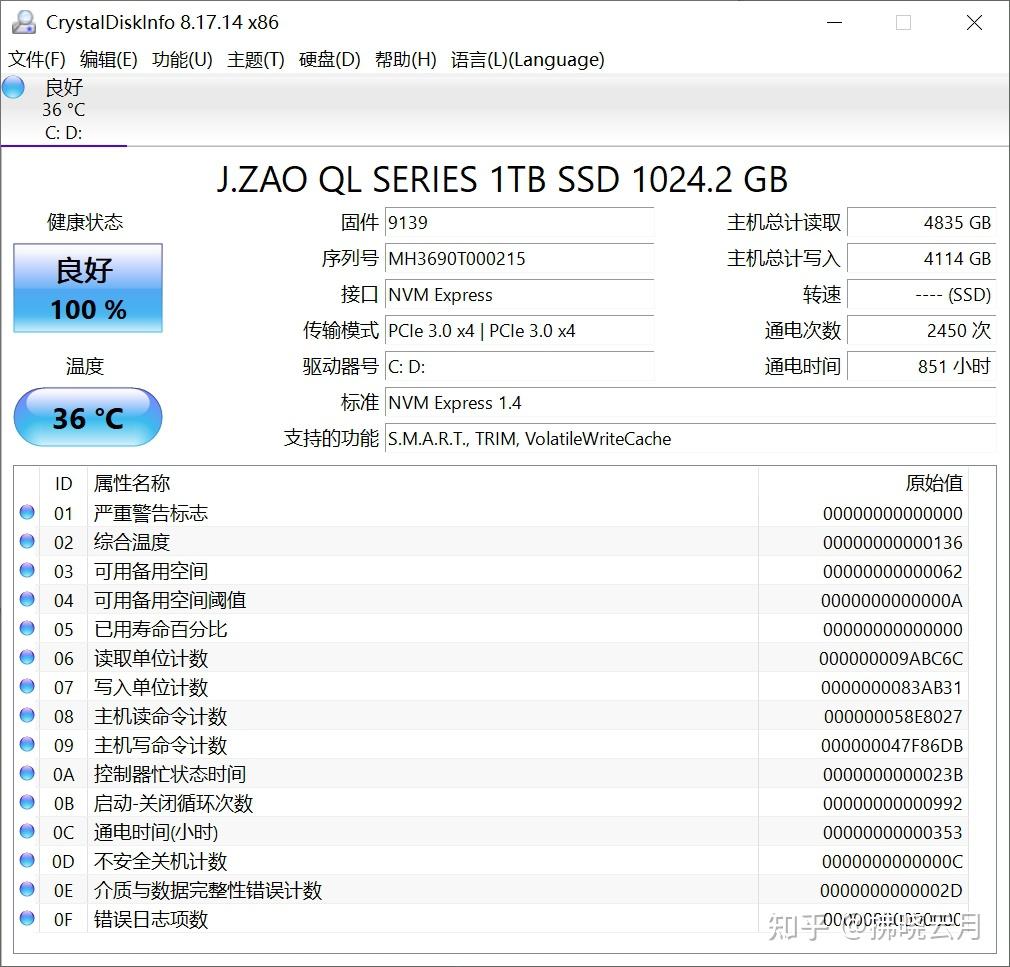Click the status dot beside 通电时间(小时)

click(x=26, y=831)
